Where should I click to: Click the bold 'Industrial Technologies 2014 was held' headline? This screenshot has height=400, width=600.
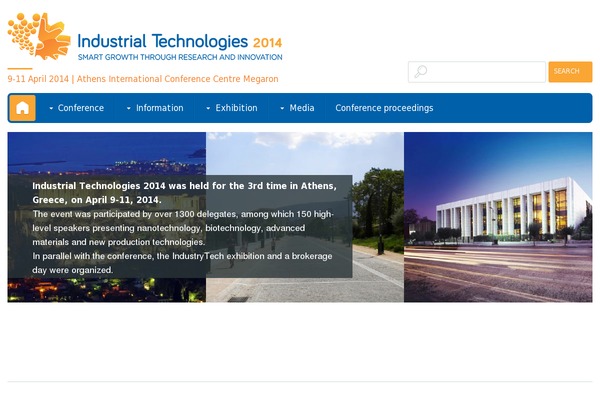point(184,193)
